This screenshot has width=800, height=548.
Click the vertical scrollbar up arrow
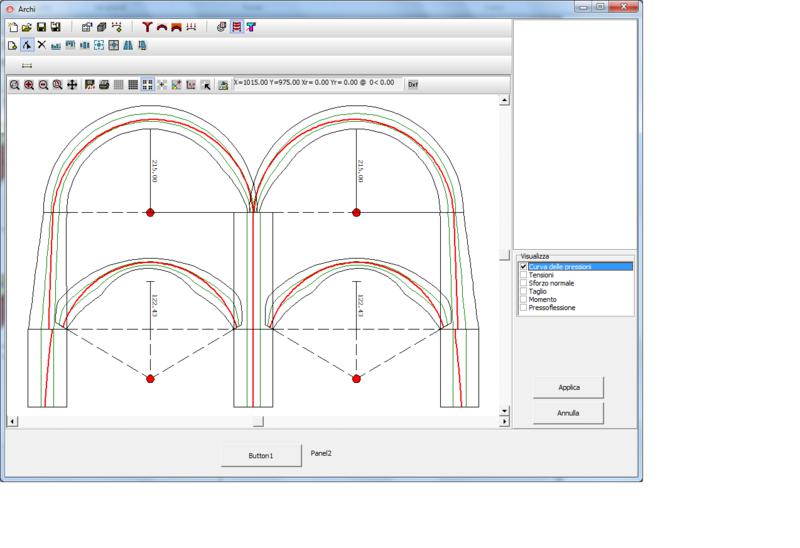(504, 100)
